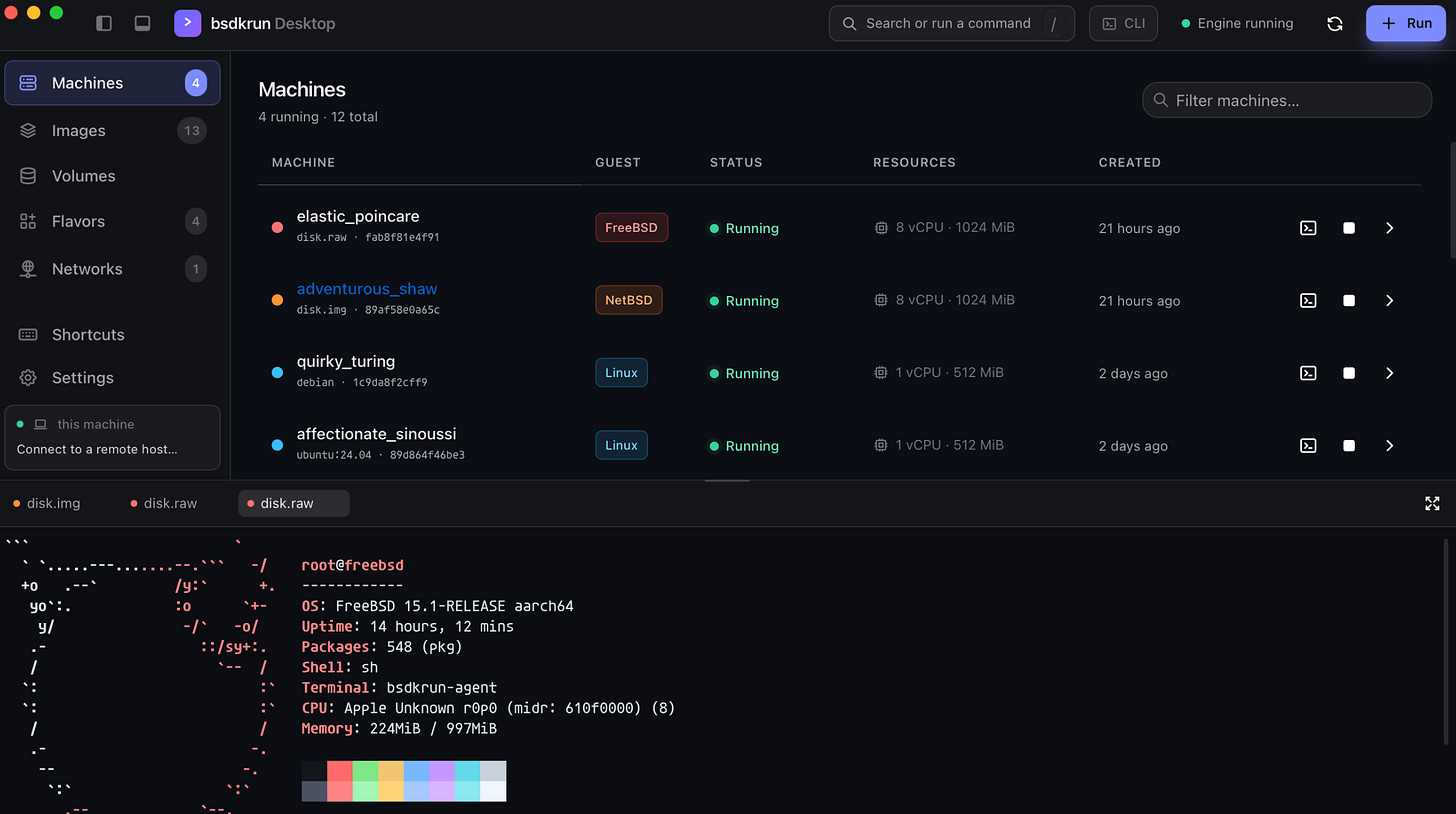1456x814 pixels.
Task: Click the Linux badge in affectionate_sinoussi row
Action: [x=621, y=445]
